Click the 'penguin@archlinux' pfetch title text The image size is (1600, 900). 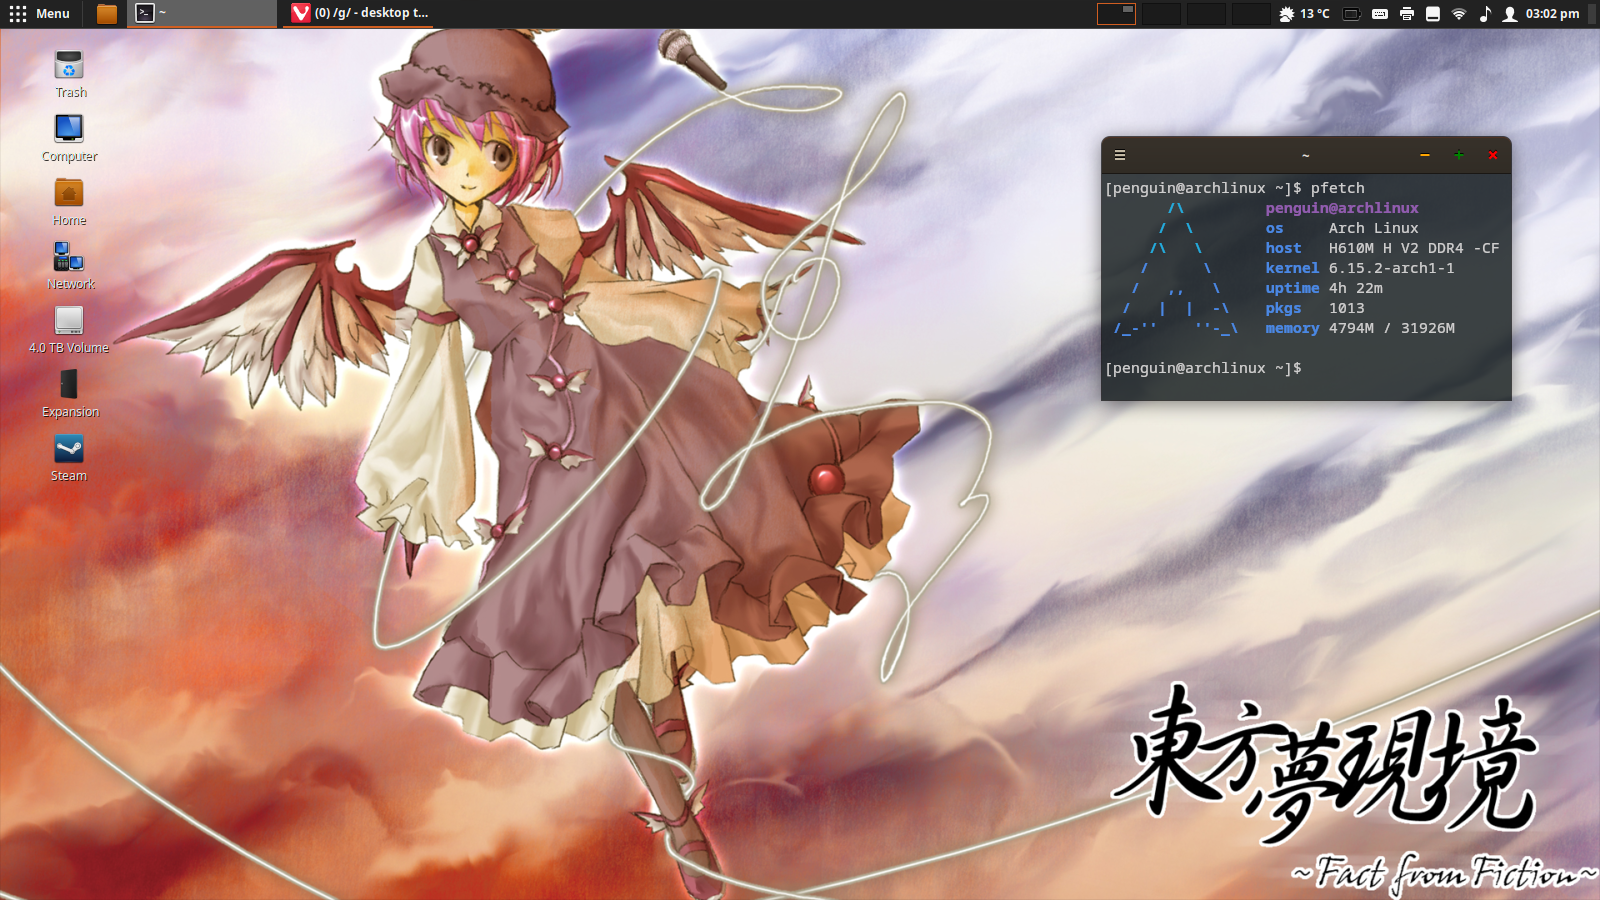(1342, 208)
